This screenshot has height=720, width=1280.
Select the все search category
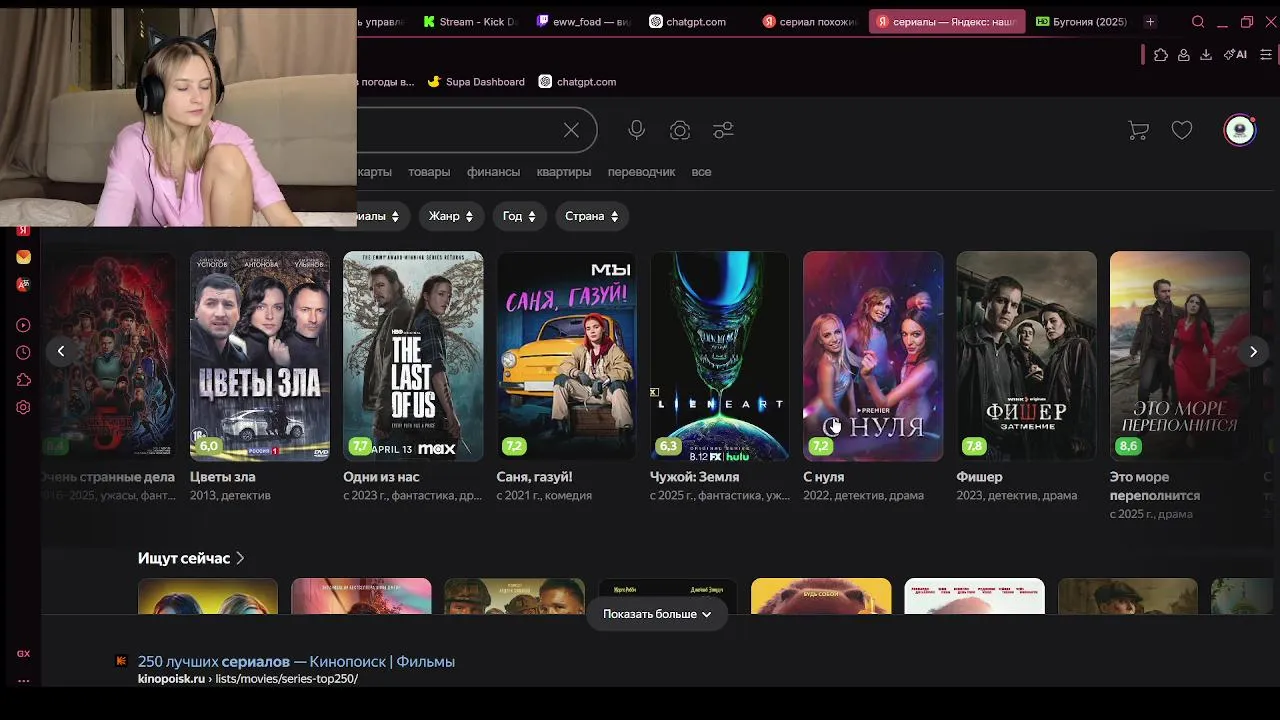click(701, 172)
